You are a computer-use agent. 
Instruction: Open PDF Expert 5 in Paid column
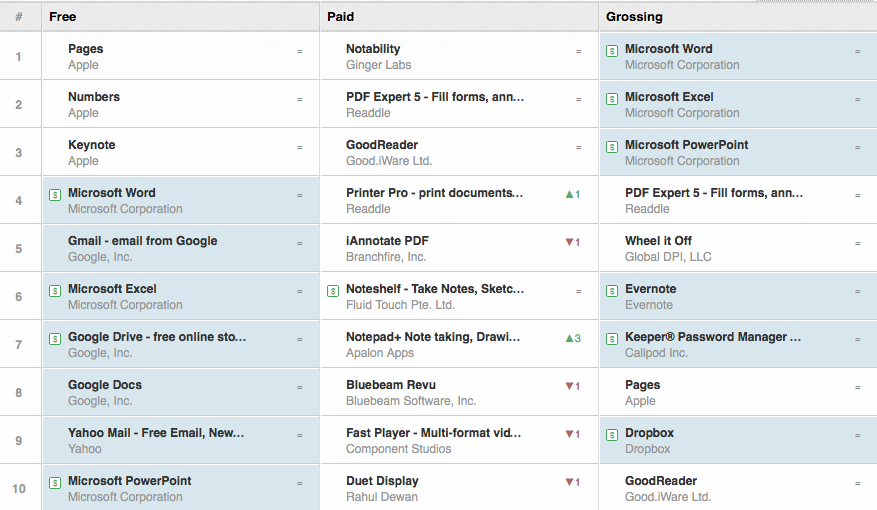tap(435, 97)
